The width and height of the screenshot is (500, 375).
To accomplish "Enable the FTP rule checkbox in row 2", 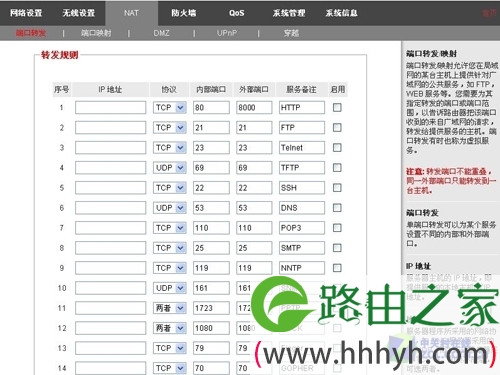I will tap(337, 127).
